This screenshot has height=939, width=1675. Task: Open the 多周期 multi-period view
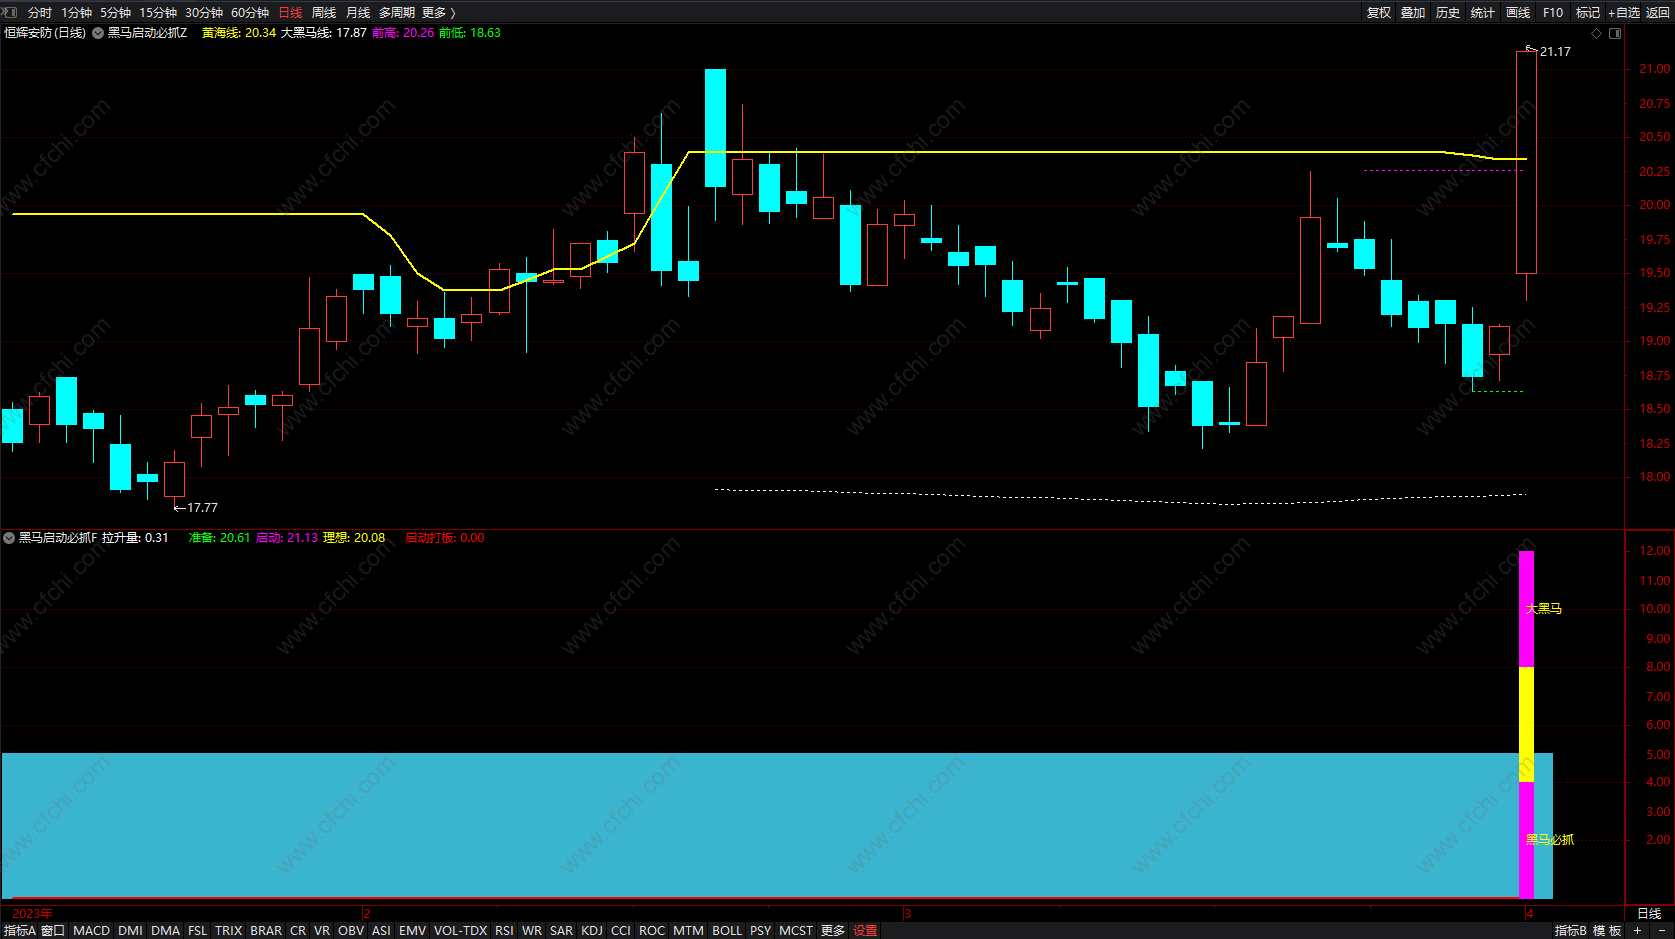pos(397,12)
